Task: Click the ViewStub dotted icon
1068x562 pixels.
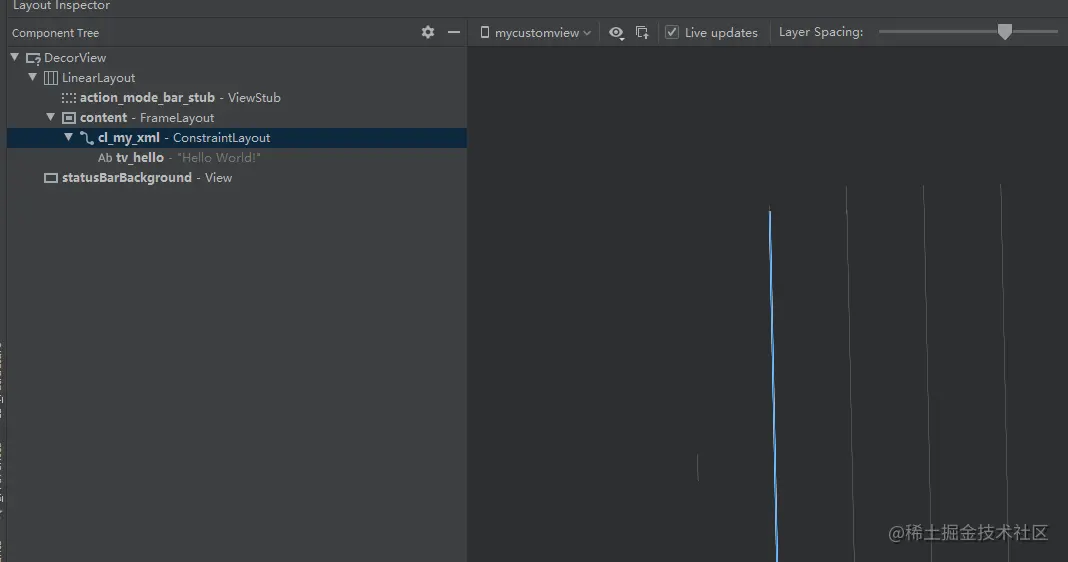Action: [x=69, y=98]
